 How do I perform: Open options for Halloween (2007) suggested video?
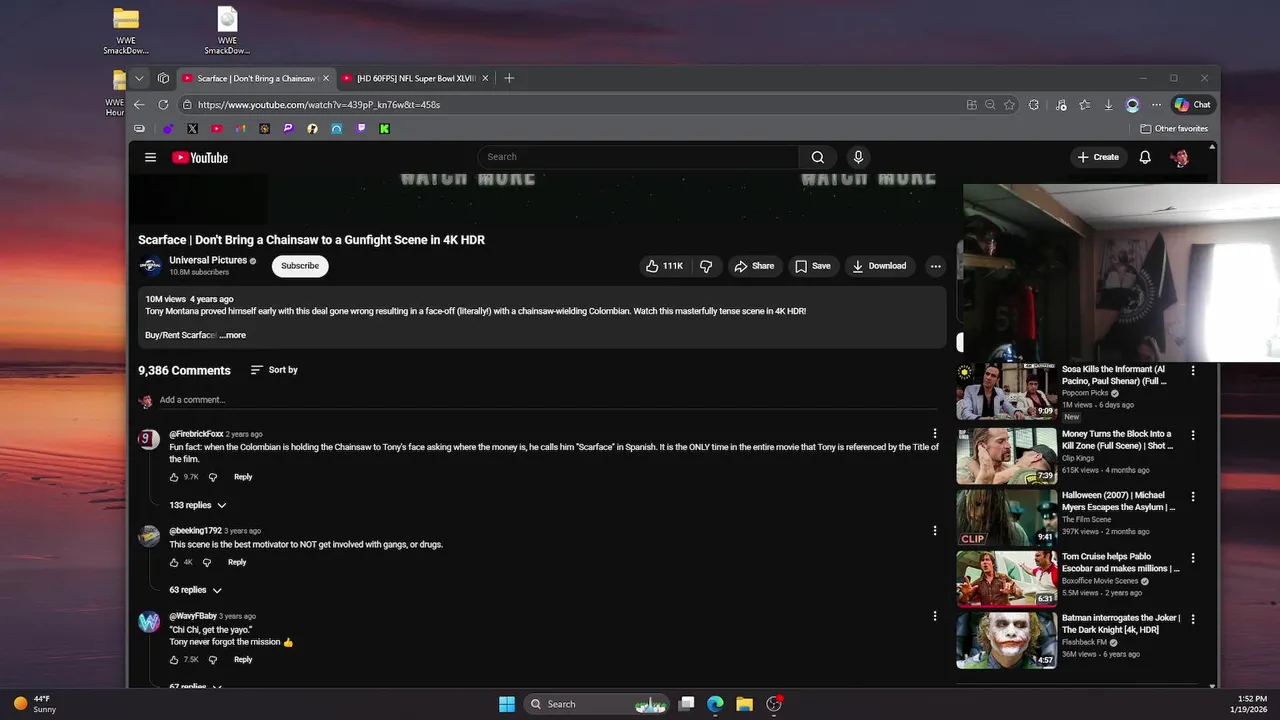tap(1193, 496)
